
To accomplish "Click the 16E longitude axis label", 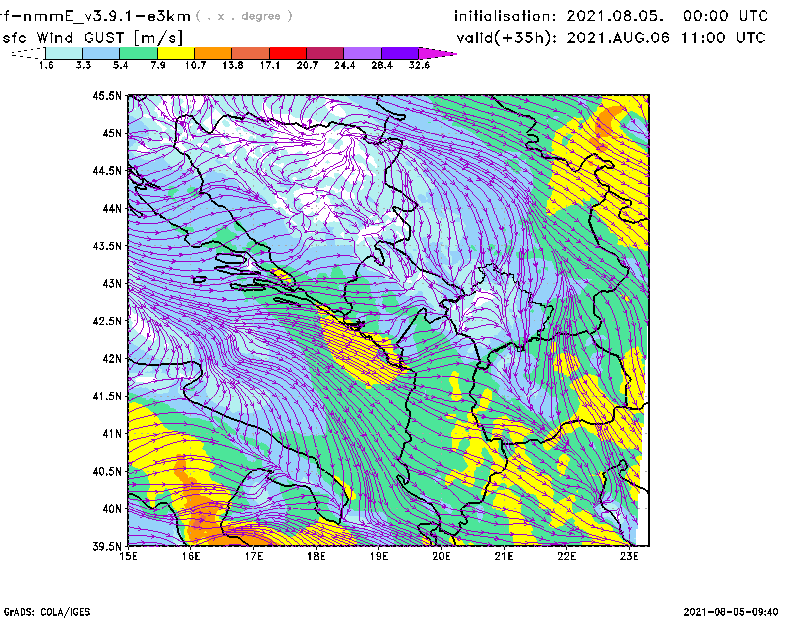I will coord(191,556).
